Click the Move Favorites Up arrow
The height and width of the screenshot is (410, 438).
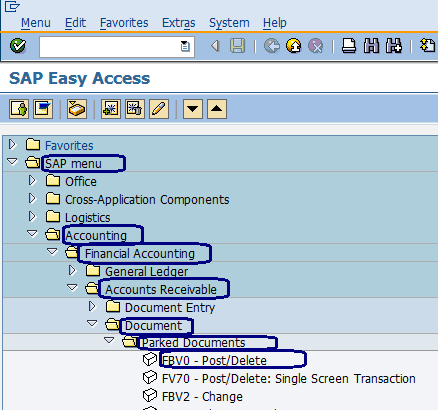(x=217, y=109)
